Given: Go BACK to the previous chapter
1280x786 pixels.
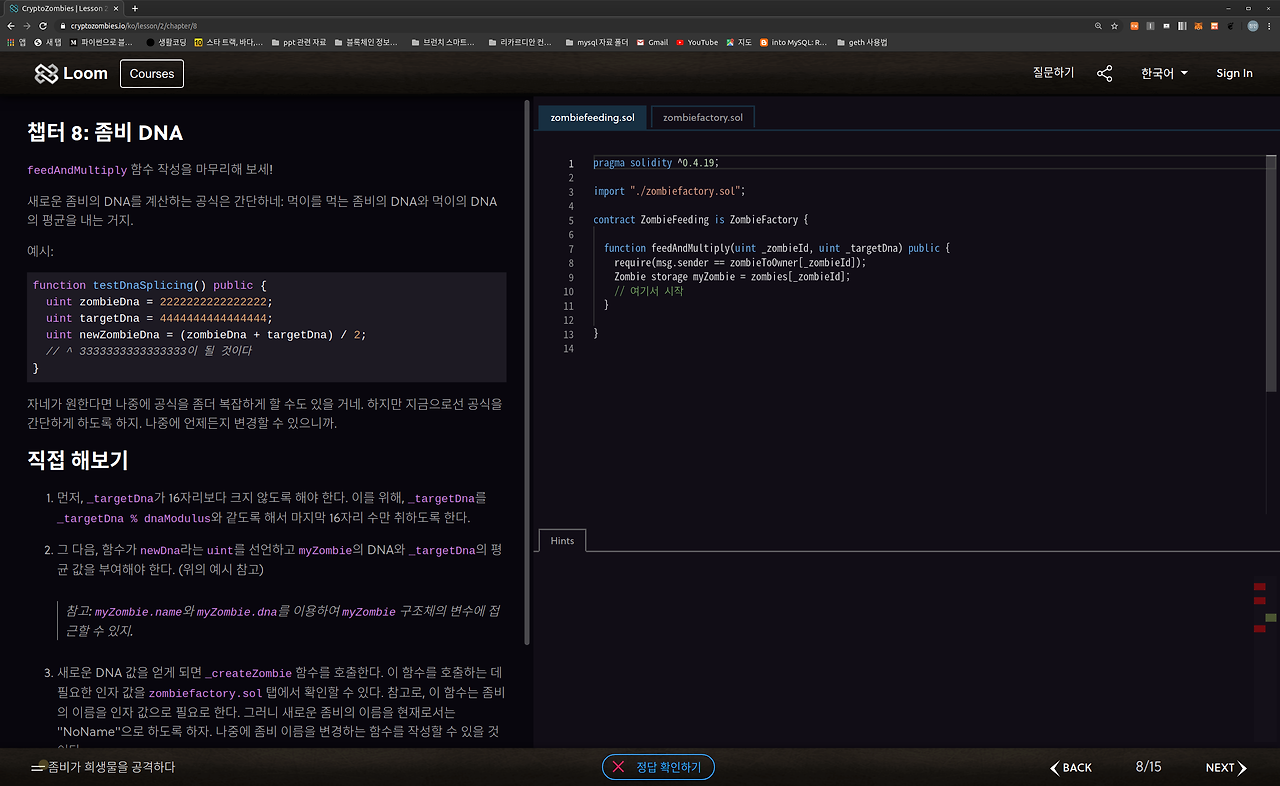Looking at the screenshot, I should 1071,768.
